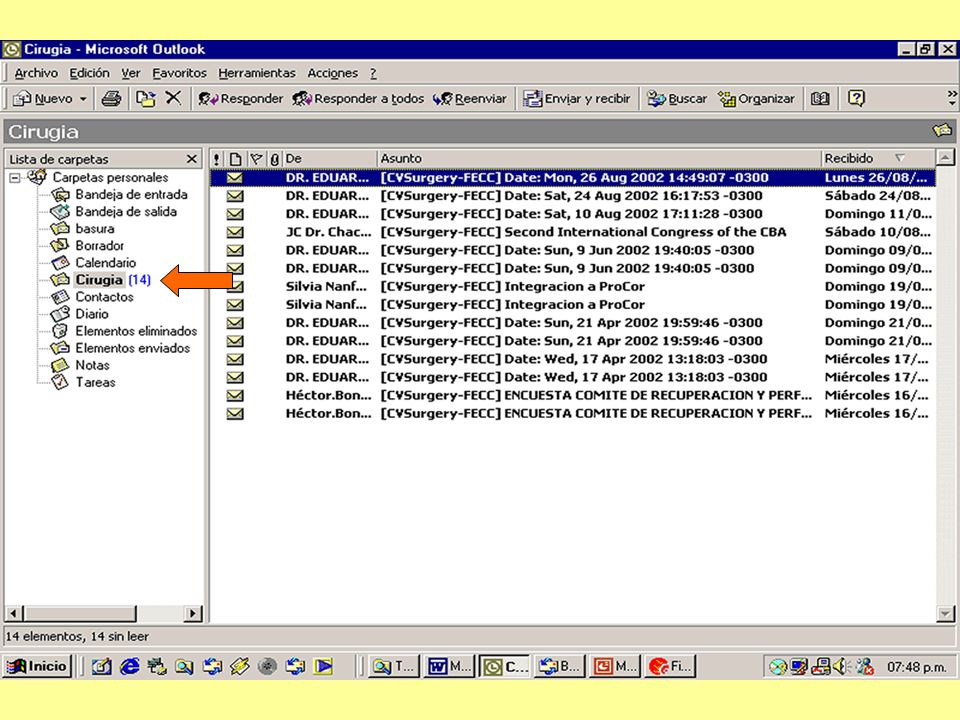The height and width of the screenshot is (720, 960).
Task: Delete selected message with X icon
Action: tap(174, 98)
